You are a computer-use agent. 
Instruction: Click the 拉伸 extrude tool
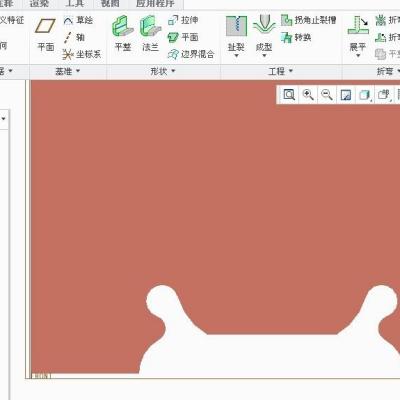tap(183, 20)
